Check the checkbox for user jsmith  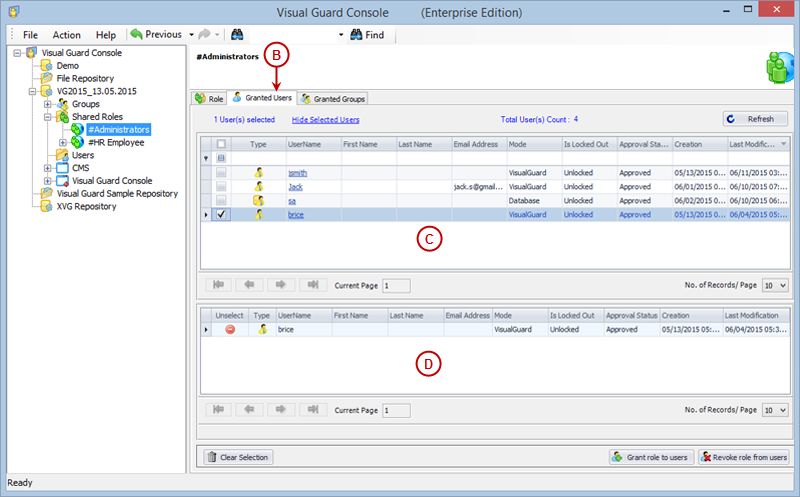pos(221,173)
